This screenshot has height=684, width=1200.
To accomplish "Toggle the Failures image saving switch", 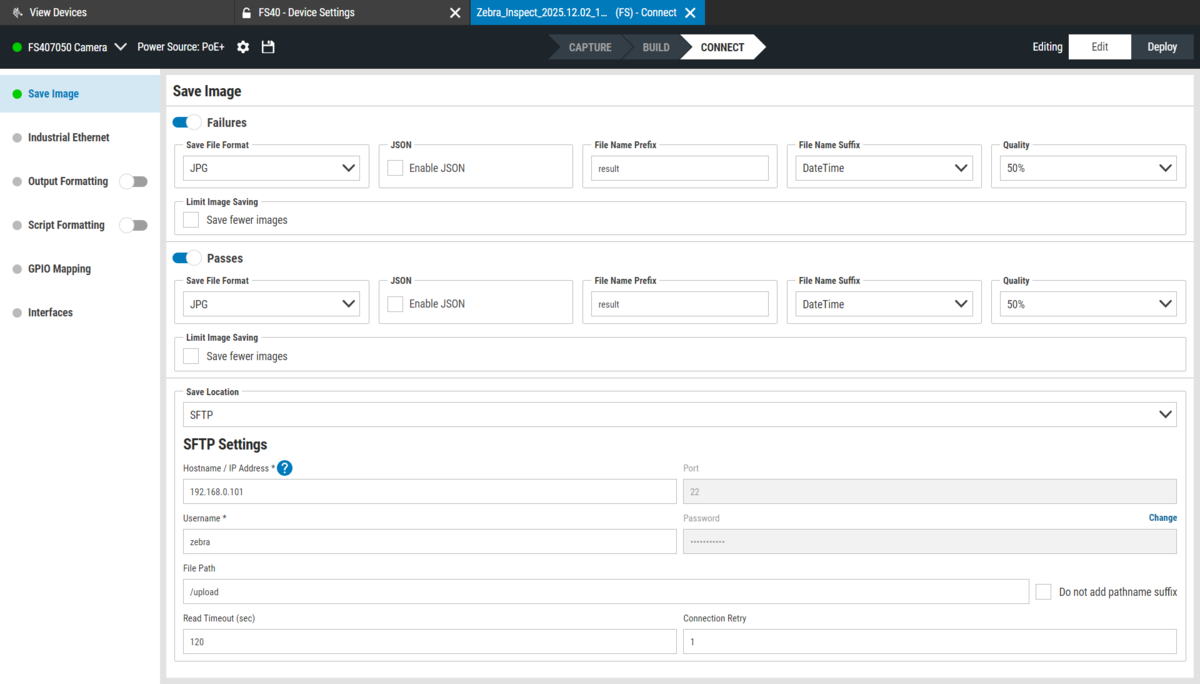I will tap(187, 122).
